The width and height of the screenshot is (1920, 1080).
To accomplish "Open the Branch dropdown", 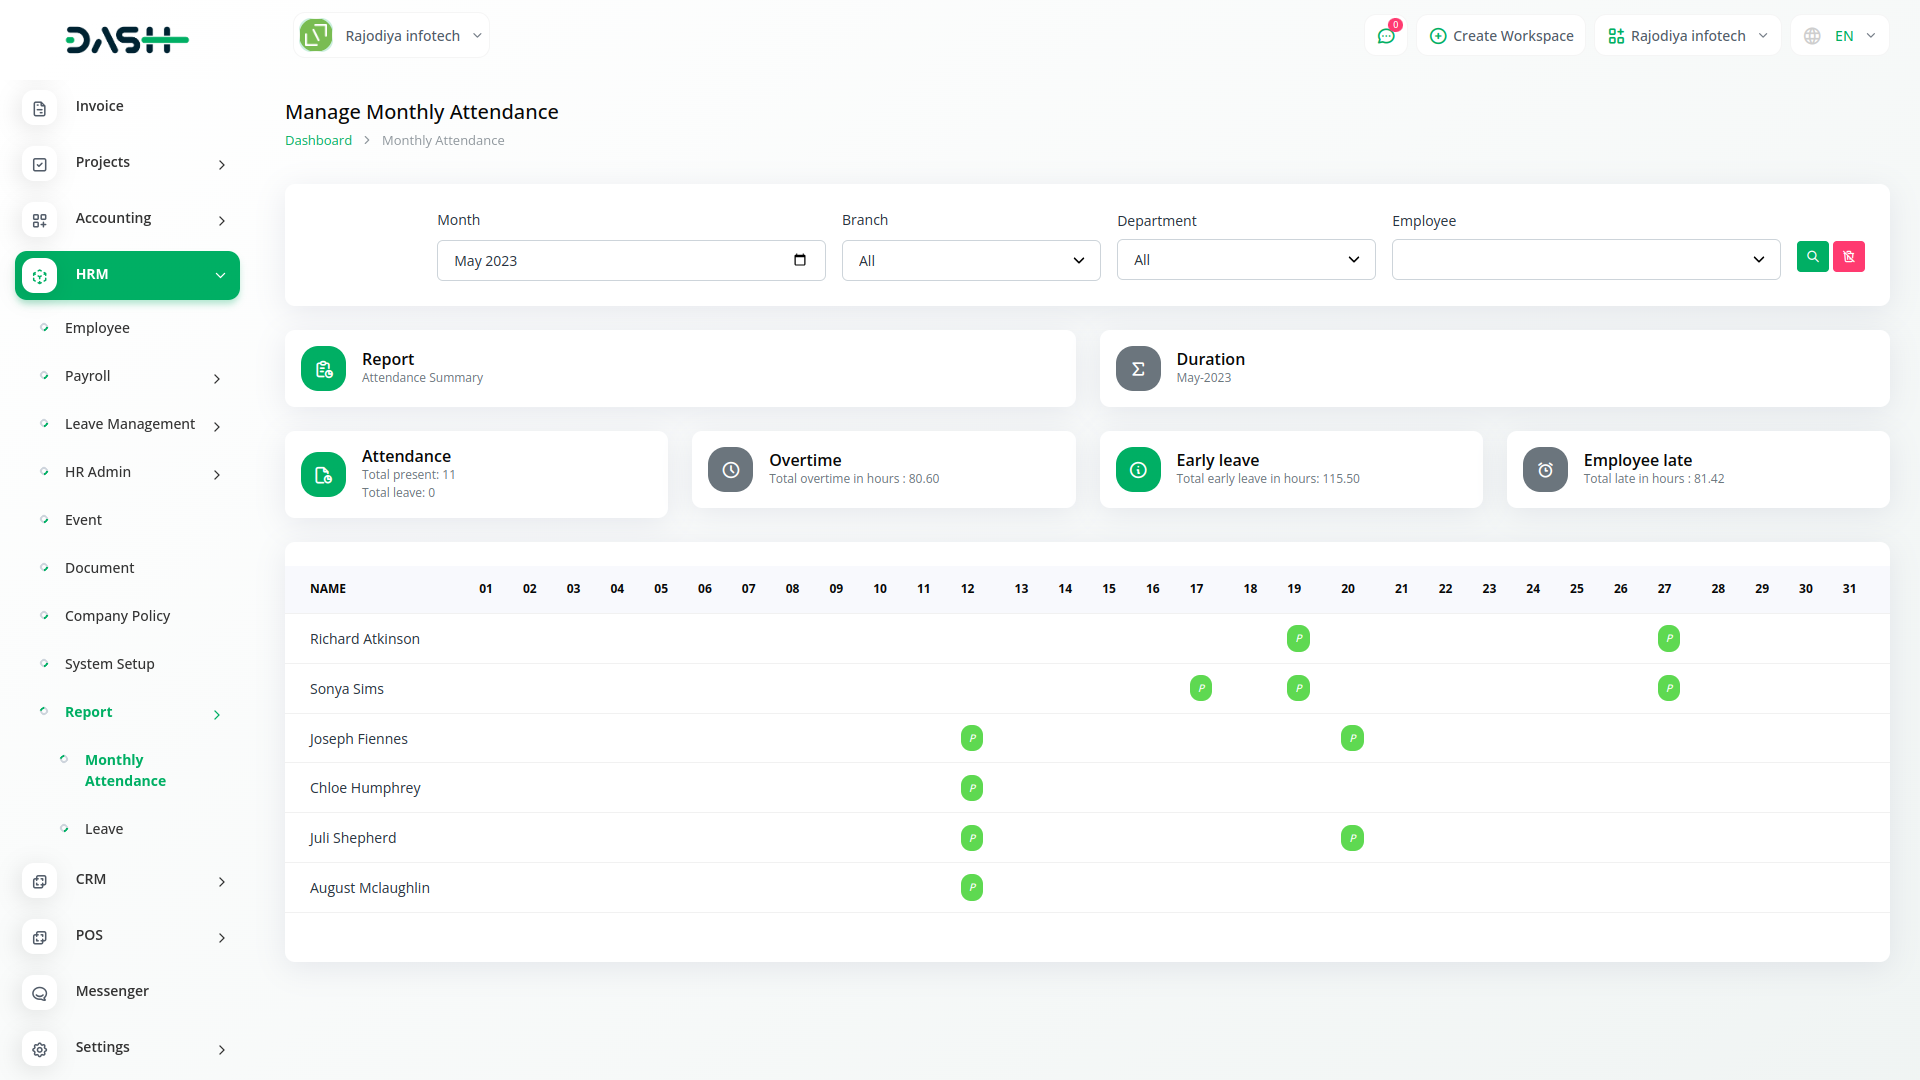I will coord(970,260).
